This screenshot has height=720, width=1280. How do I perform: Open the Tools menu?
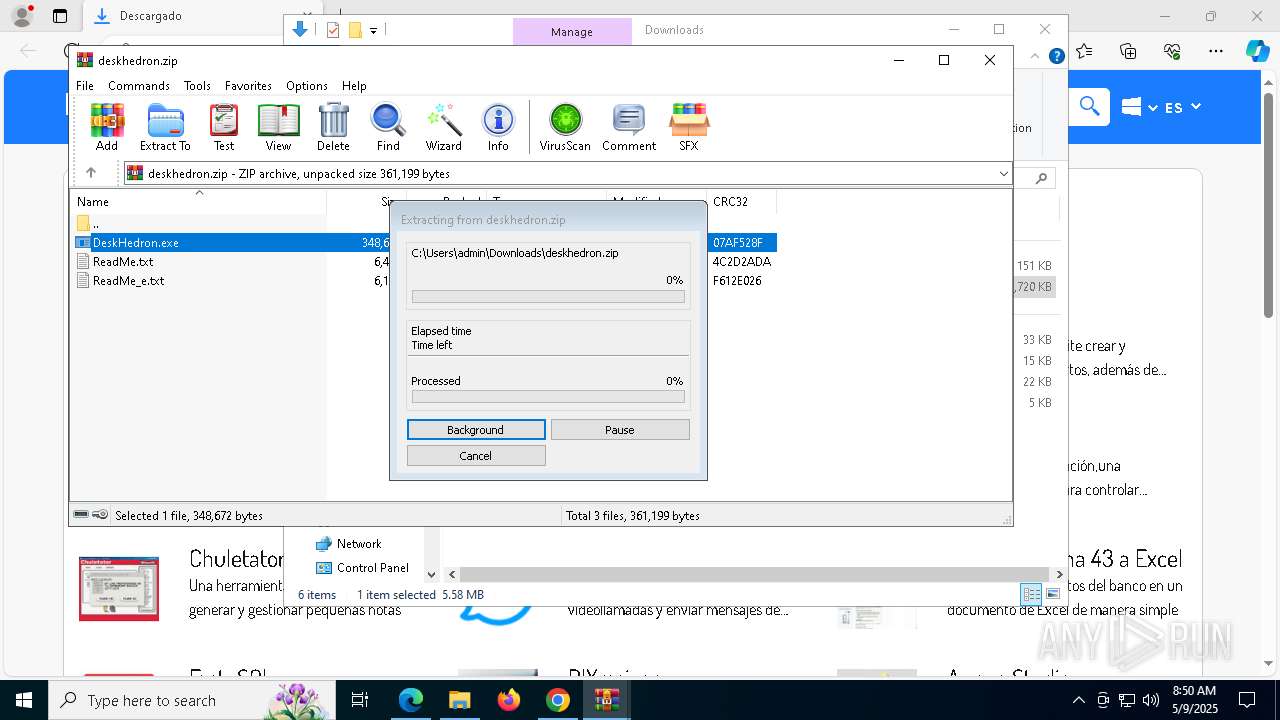click(x=197, y=86)
